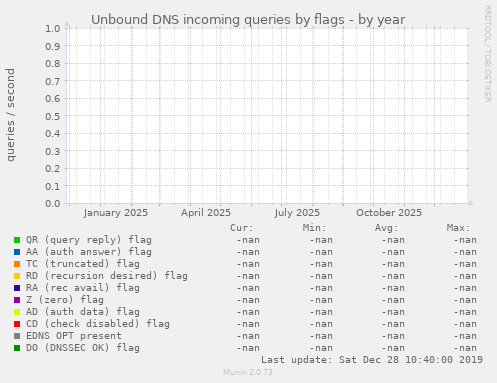Click the 'July 2025' x-axis label

pyautogui.click(x=297, y=213)
